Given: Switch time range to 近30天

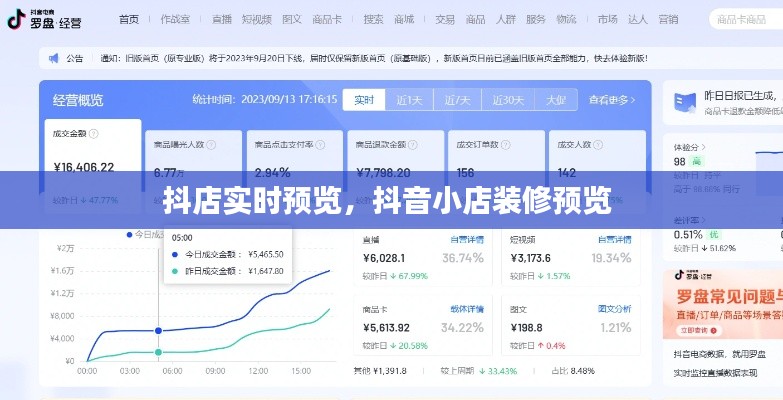Looking at the screenshot, I should click(509, 100).
